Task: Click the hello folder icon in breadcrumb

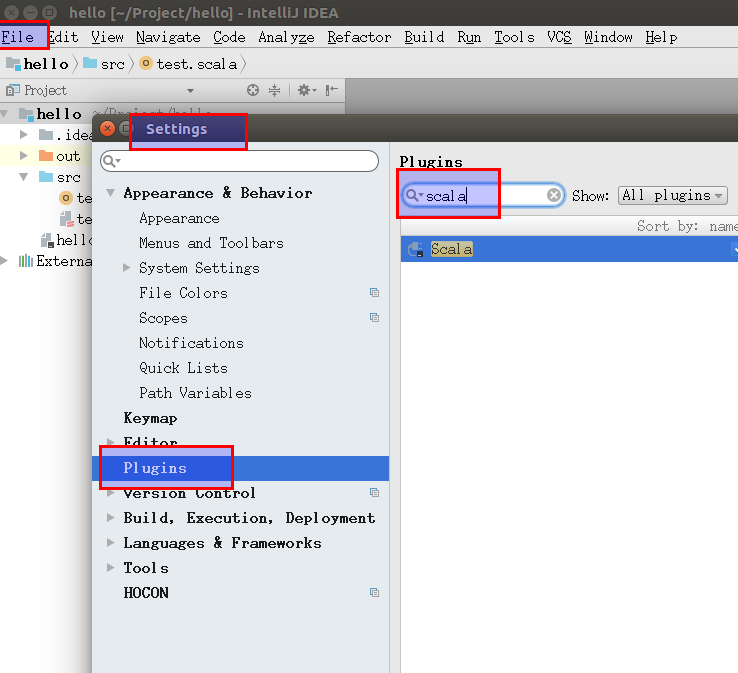Action: click(13, 64)
